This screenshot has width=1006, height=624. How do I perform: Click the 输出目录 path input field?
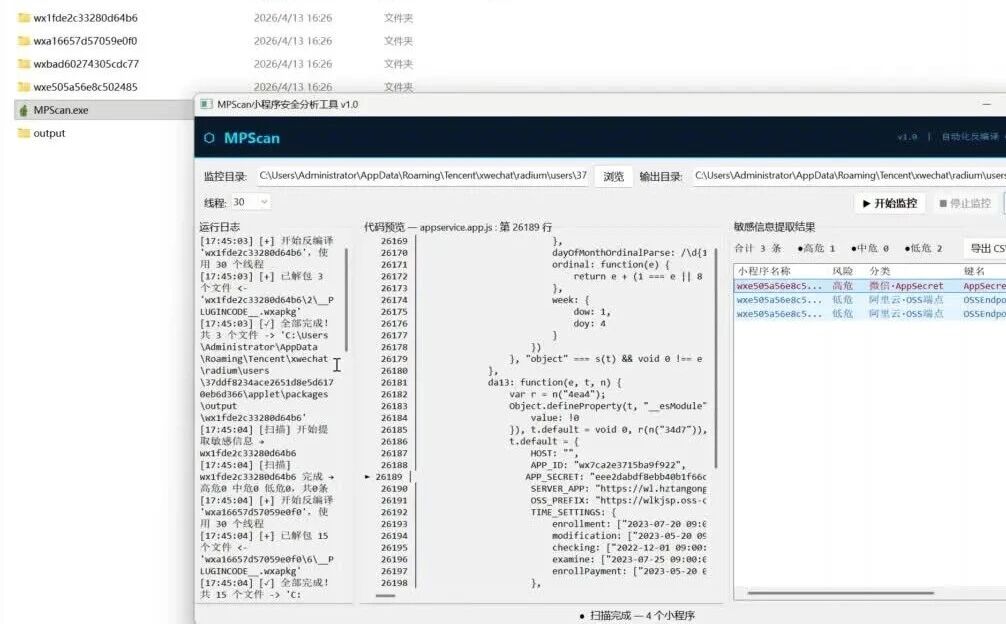click(849, 176)
